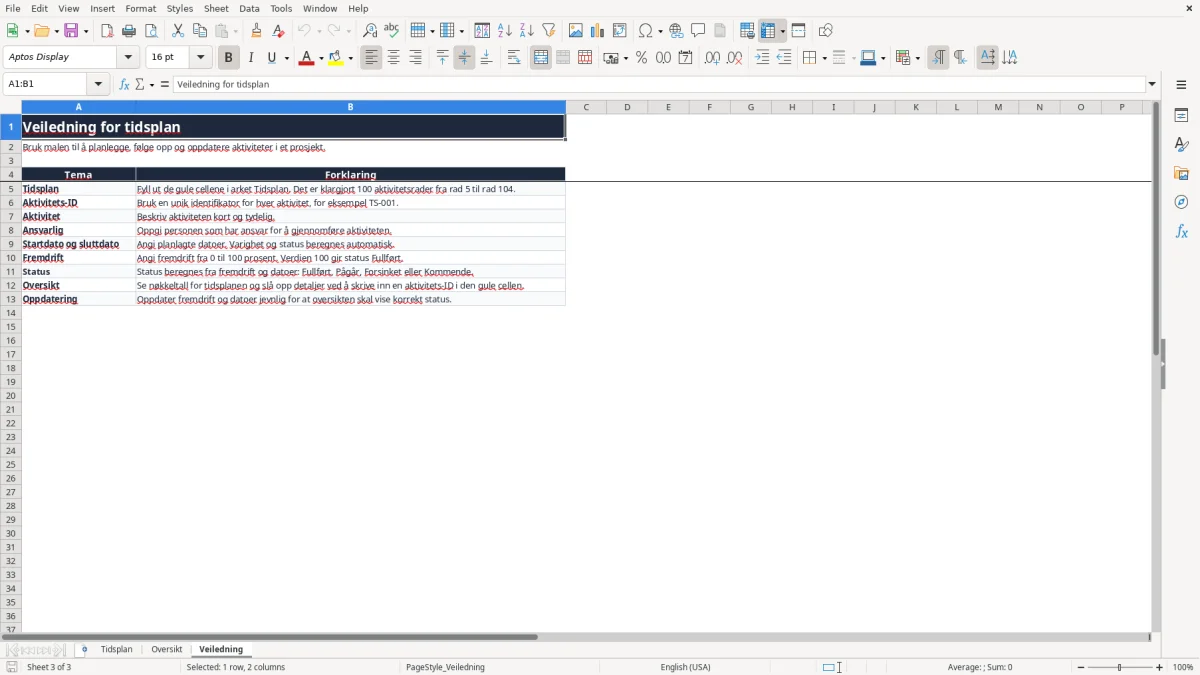Click the formula input line
Screen dimensions: 1200x675
pyautogui.click(x=659, y=85)
